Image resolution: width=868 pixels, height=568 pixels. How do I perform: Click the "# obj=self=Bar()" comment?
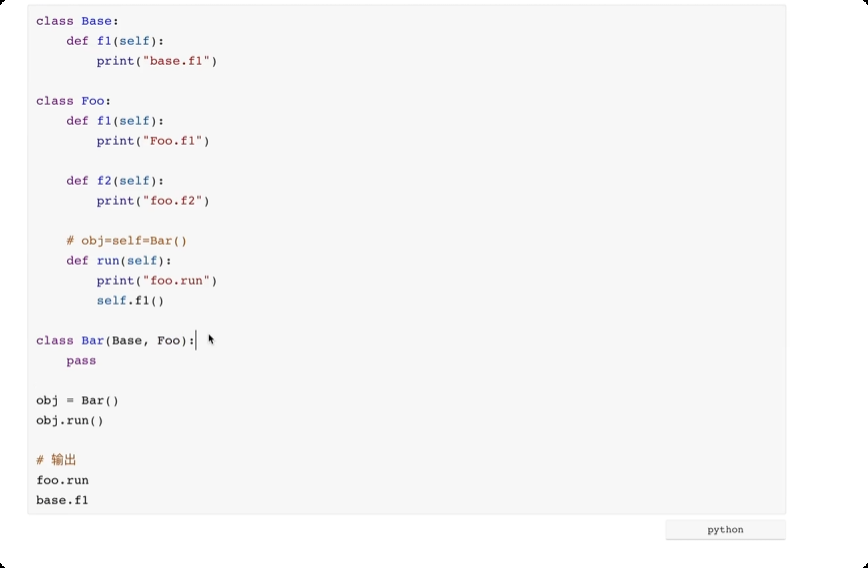pos(126,241)
